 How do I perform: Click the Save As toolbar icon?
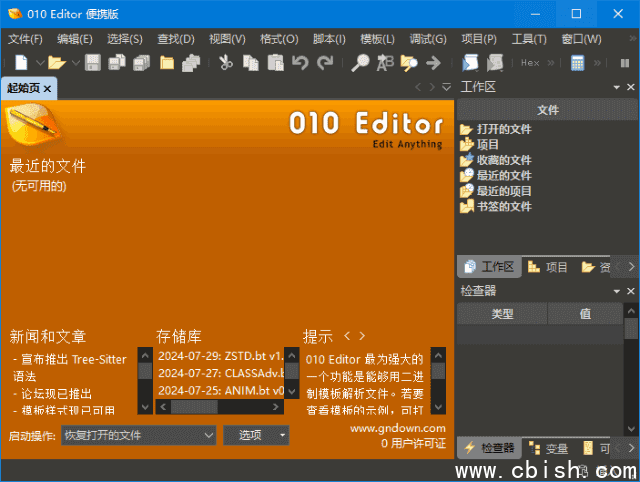point(117,63)
